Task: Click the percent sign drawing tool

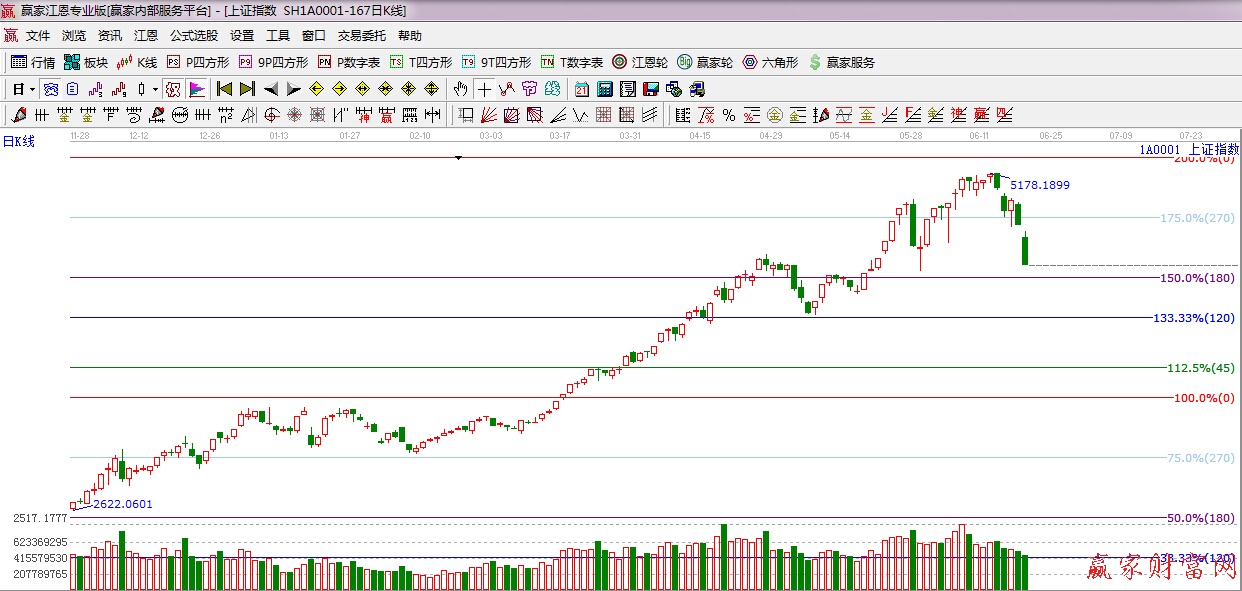Action: (728, 115)
